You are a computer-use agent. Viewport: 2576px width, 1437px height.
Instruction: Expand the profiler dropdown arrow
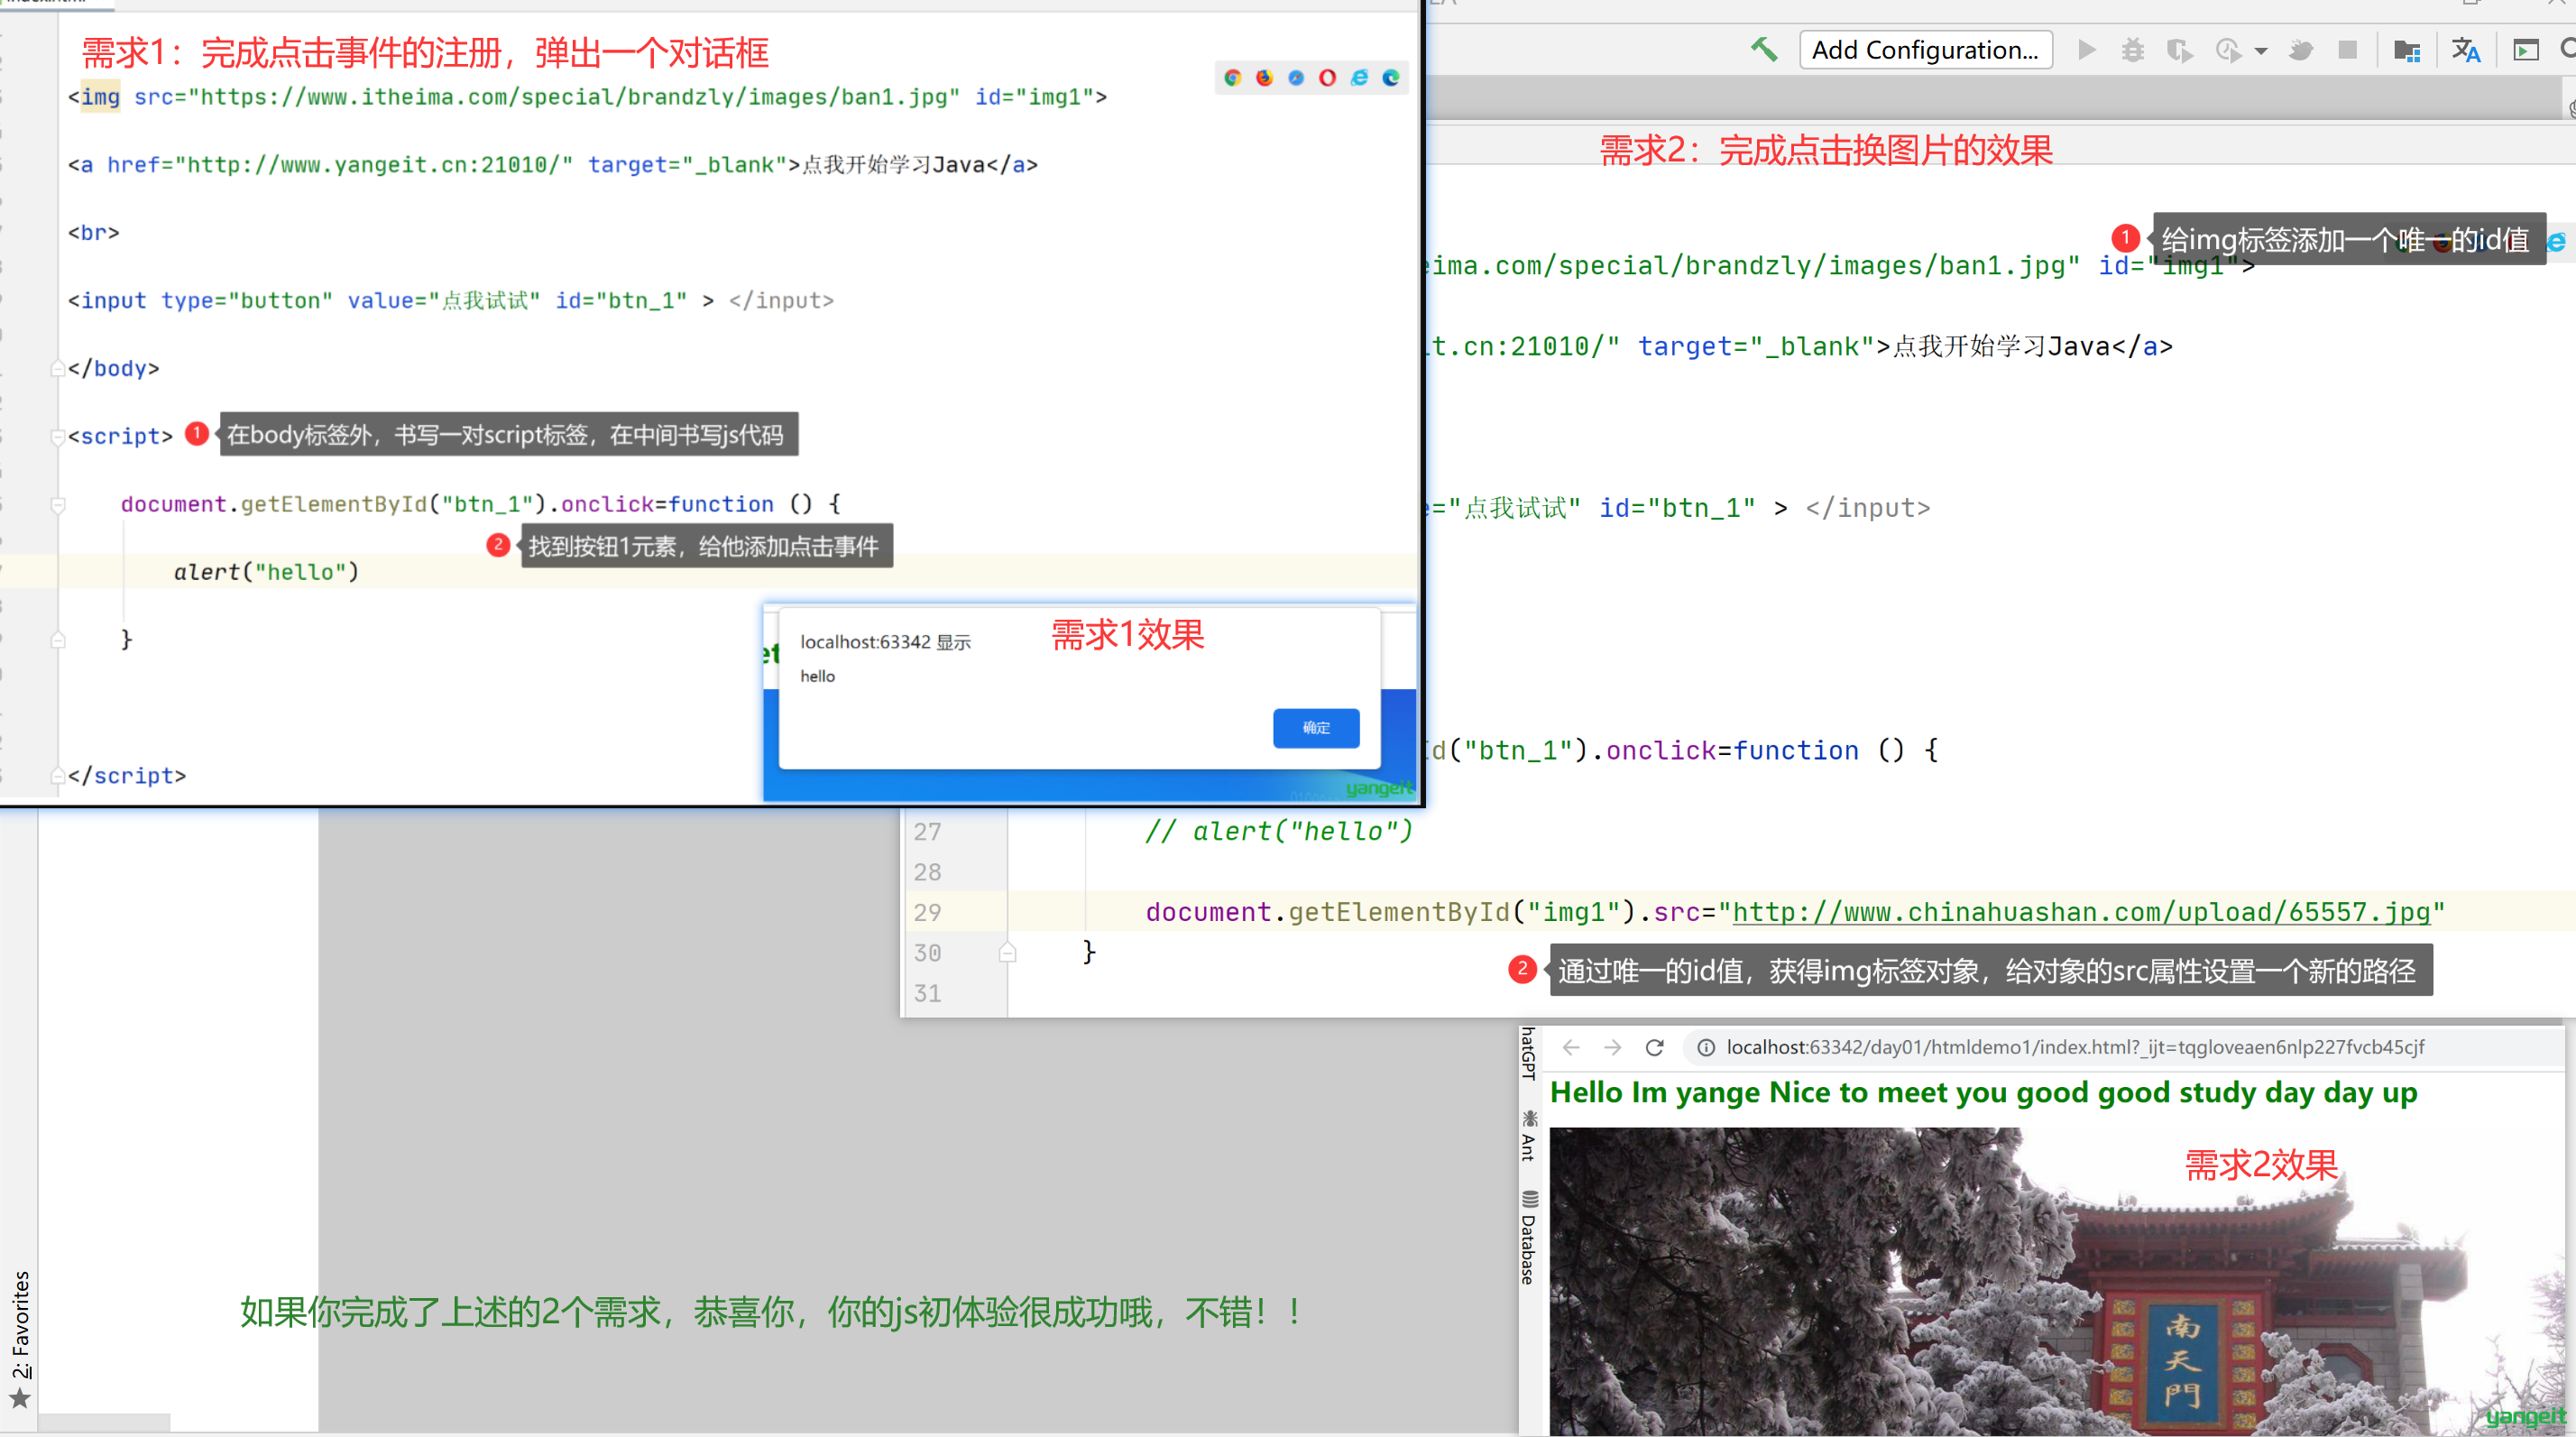pyautogui.click(x=2260, y=51)
